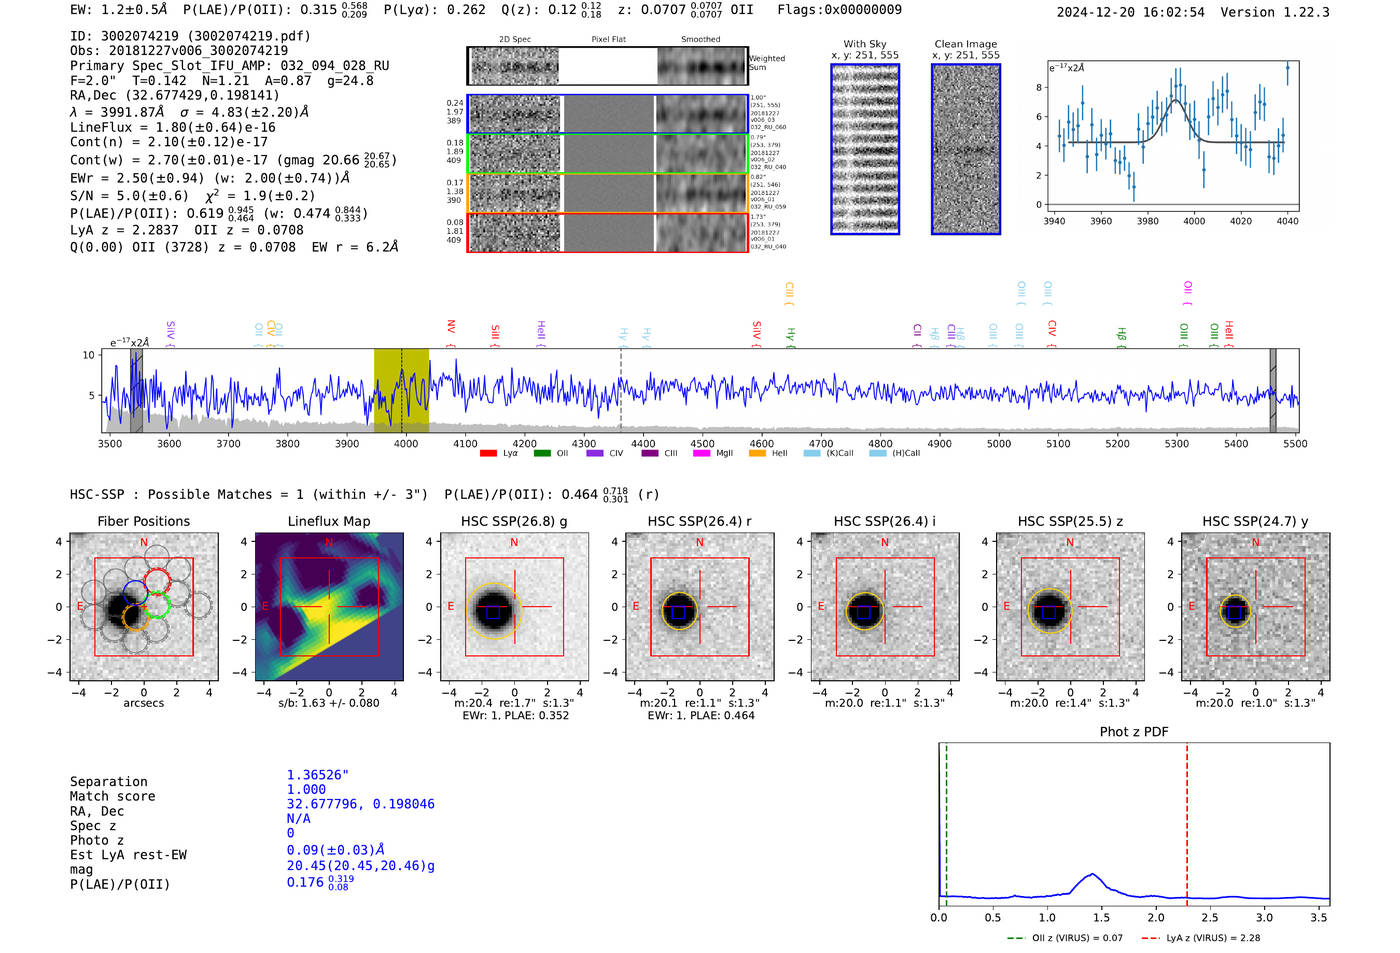Screen dimensions: 1400x953
Task: Click the s/b: 1.63 +/- 0.080 caption
Action: tap(329, 703)
